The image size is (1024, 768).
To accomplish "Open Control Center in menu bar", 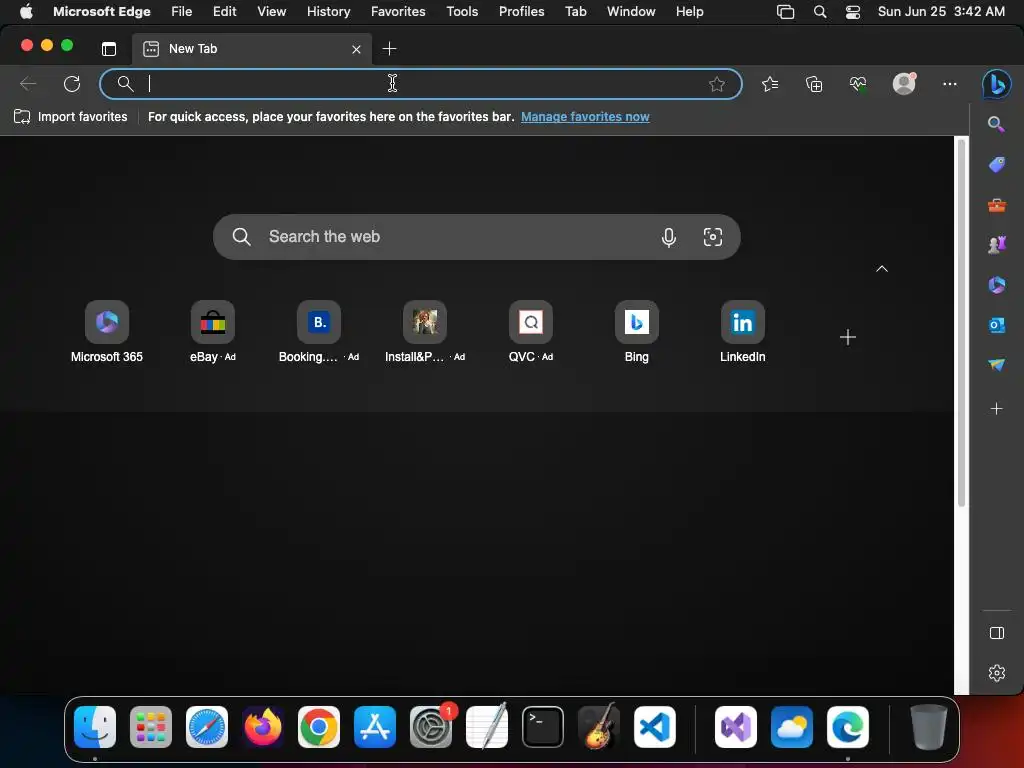I will [853, 12].
